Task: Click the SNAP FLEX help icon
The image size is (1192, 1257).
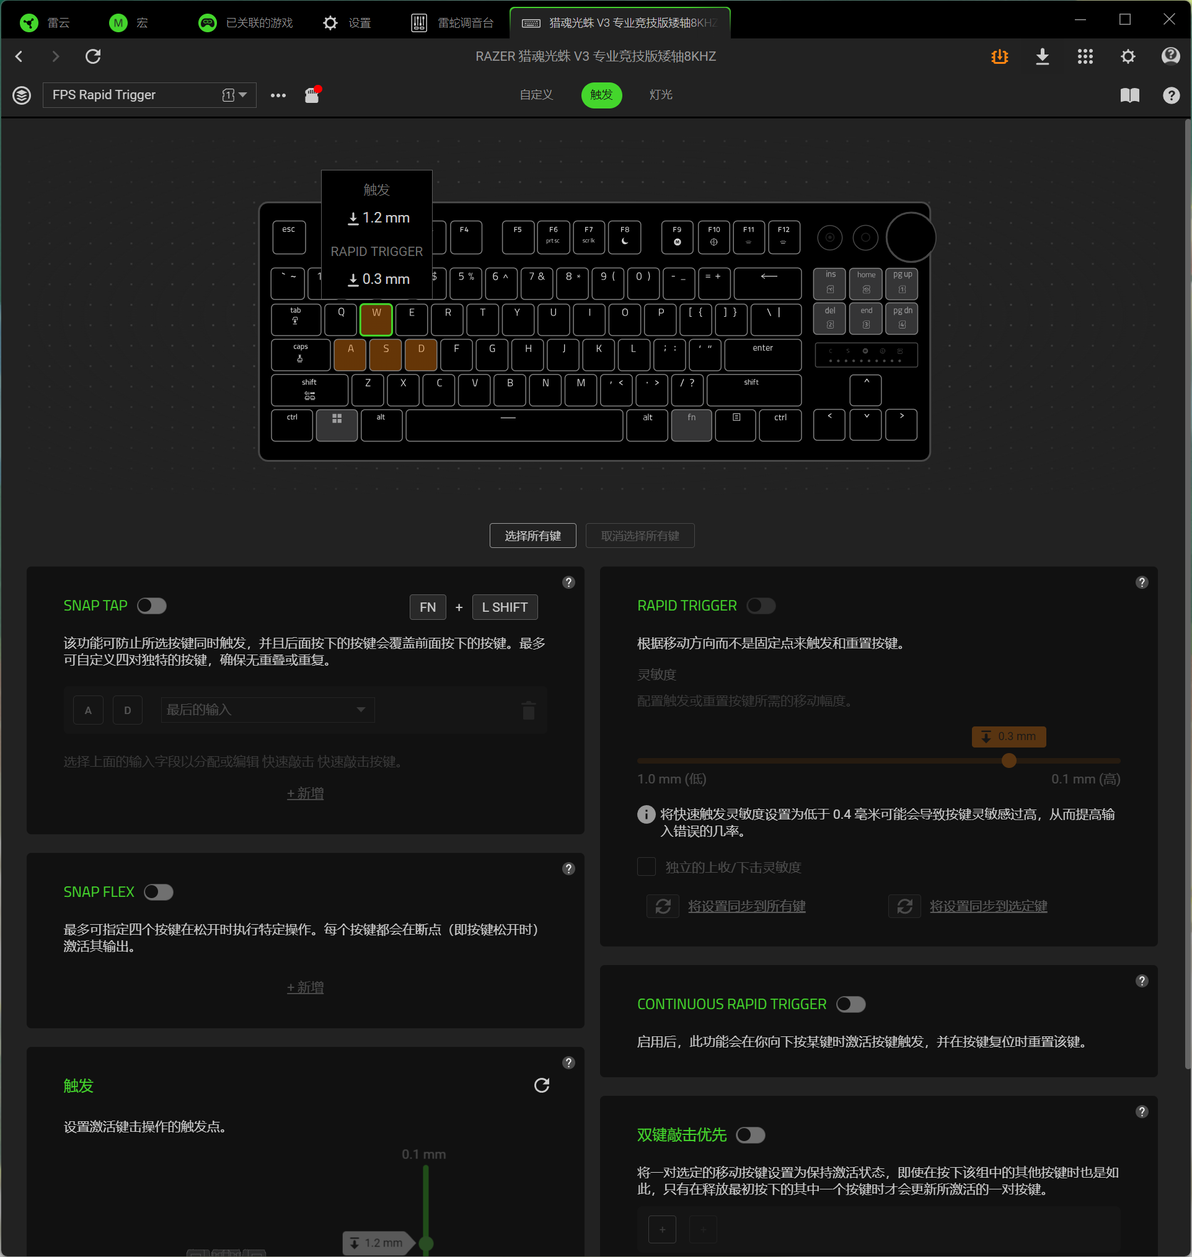Action: (x=568, y=868)
